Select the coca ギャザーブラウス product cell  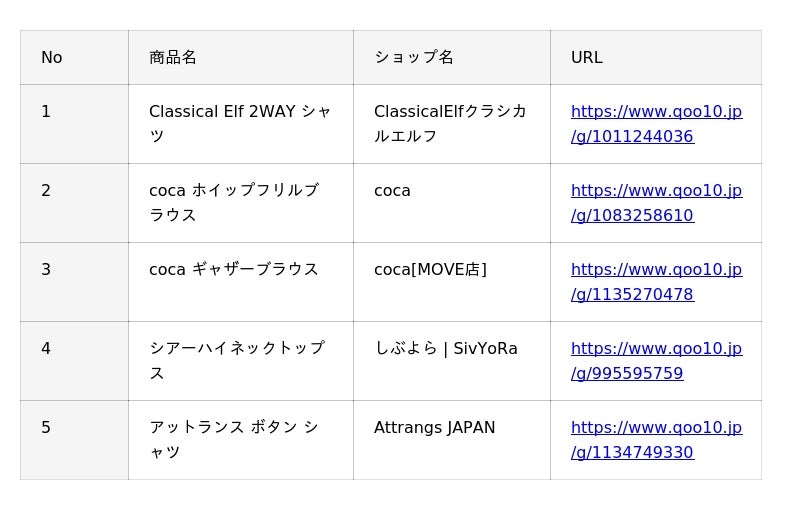click(x=234, y=270)
